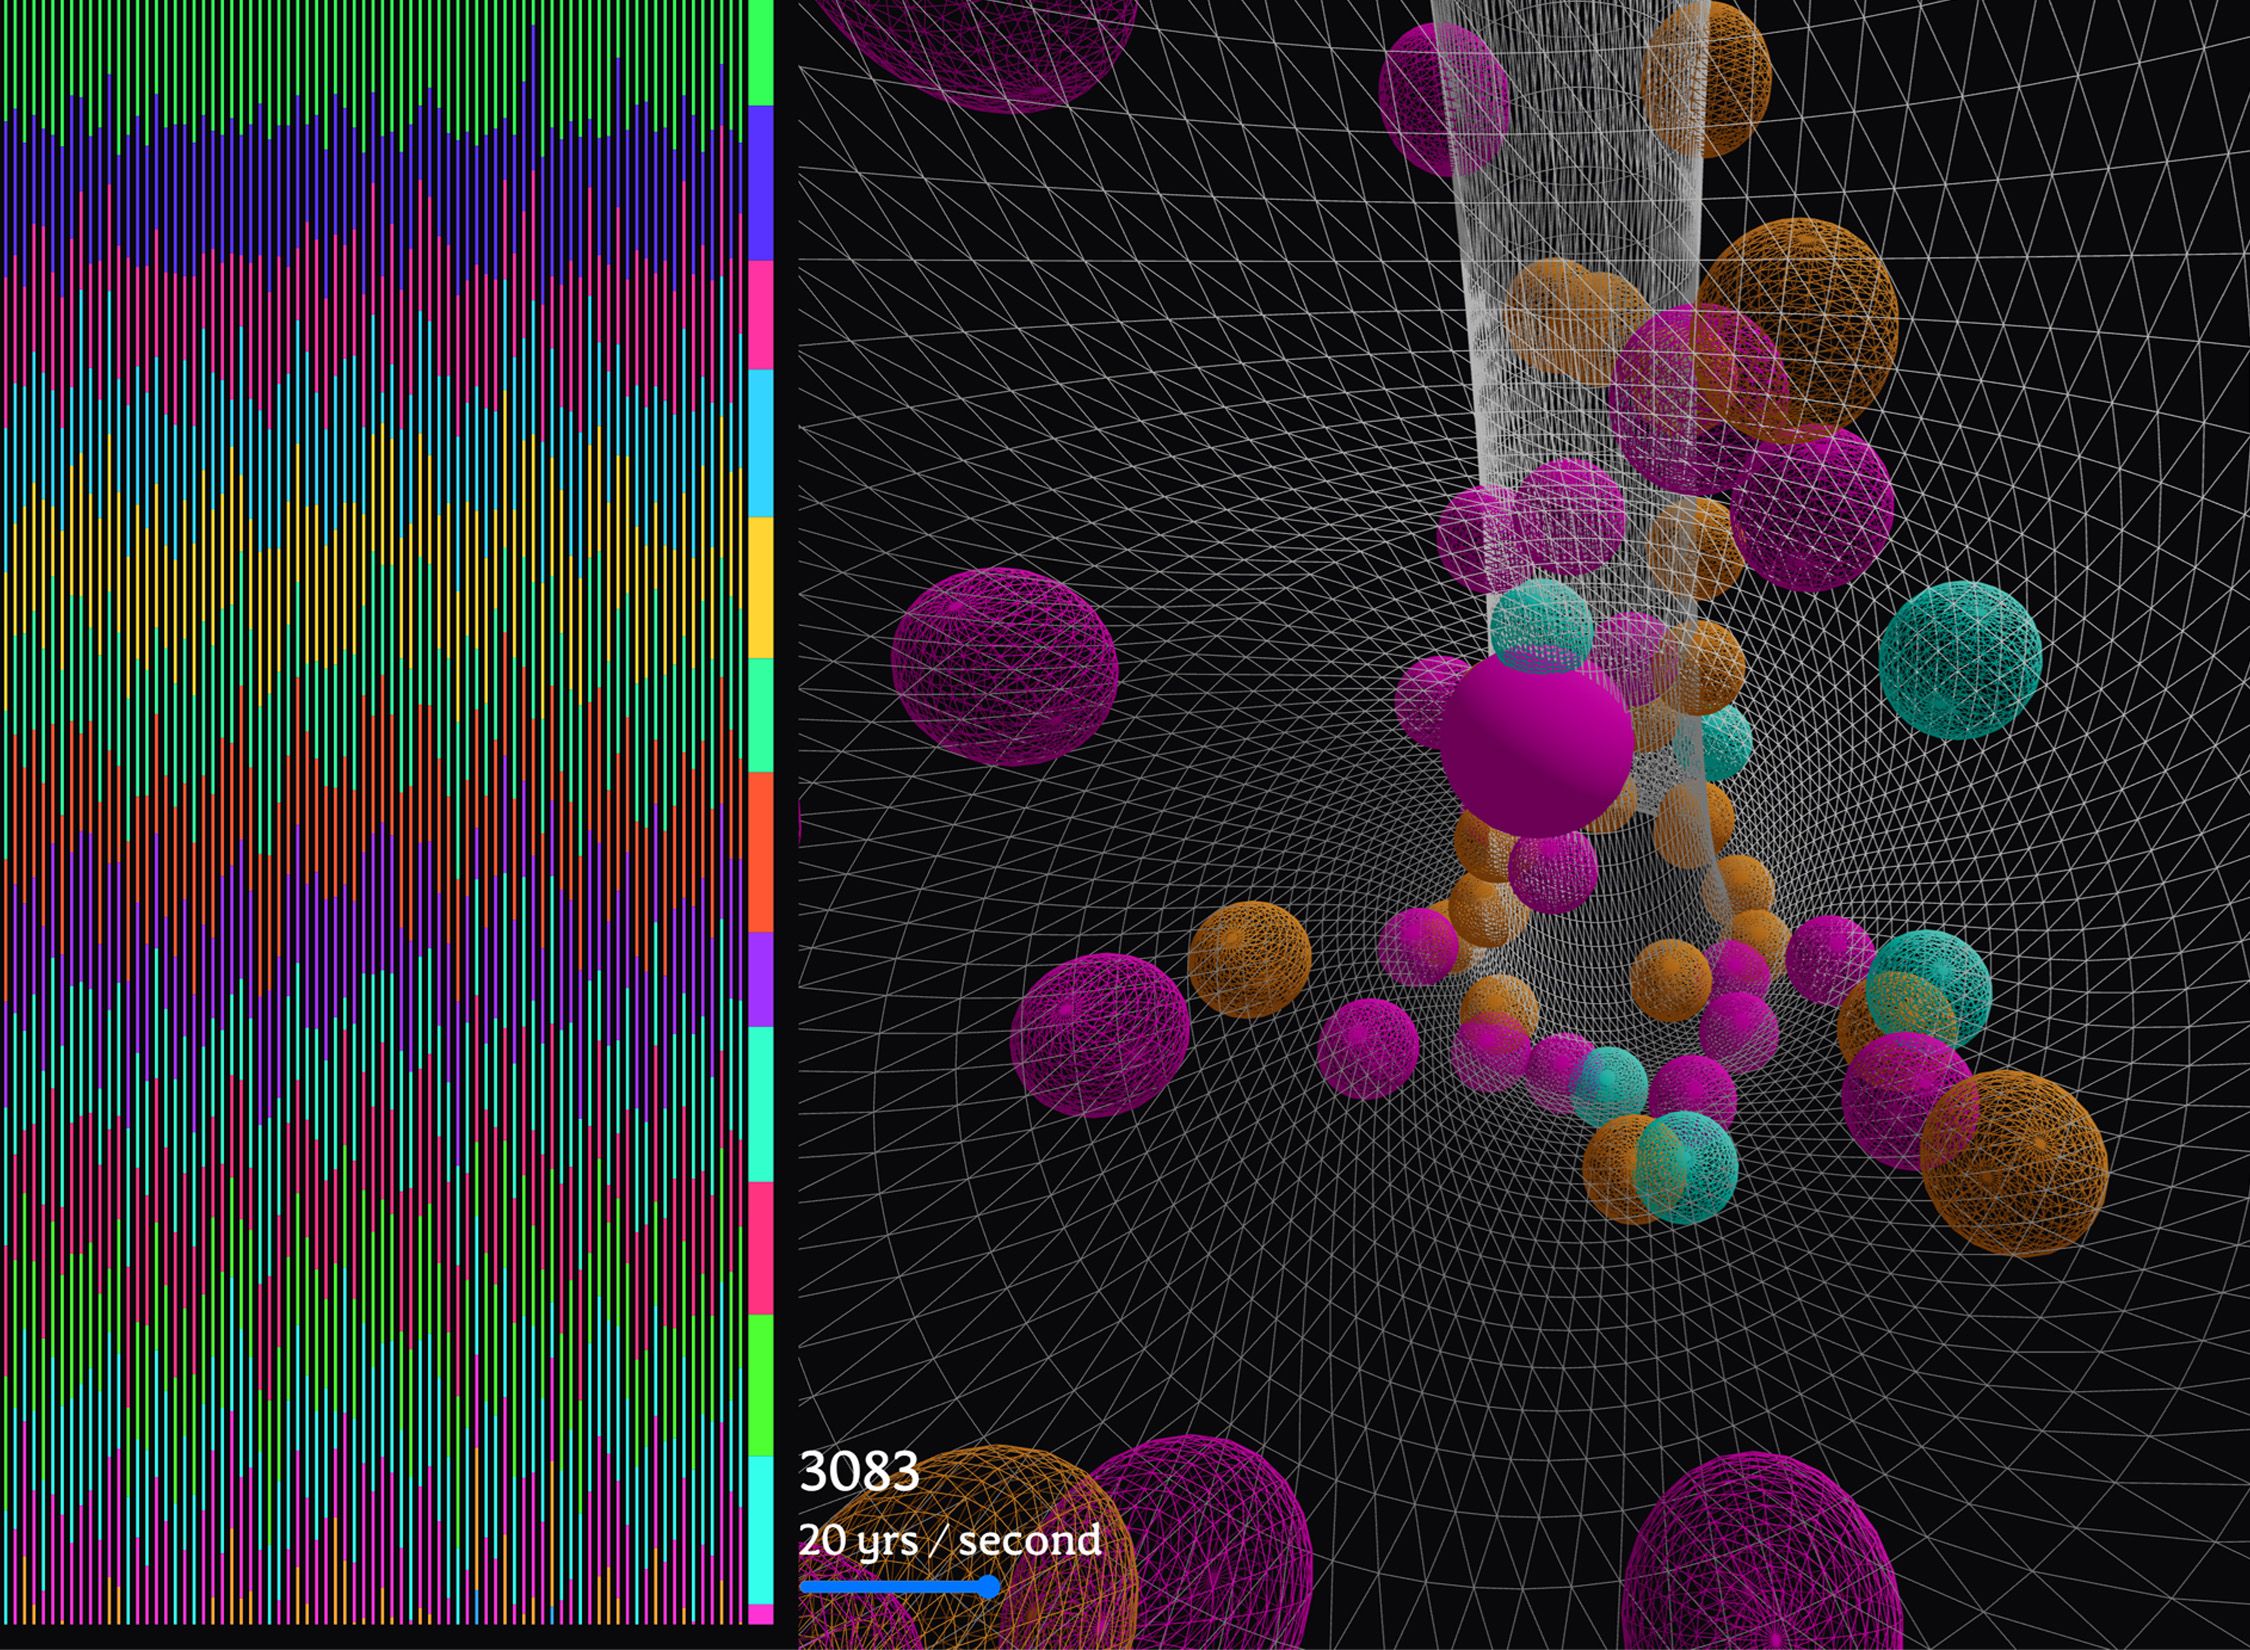Click the solid magenta sphere in the funnel
The image size is (2250, 1650).
coord(1537,746)
